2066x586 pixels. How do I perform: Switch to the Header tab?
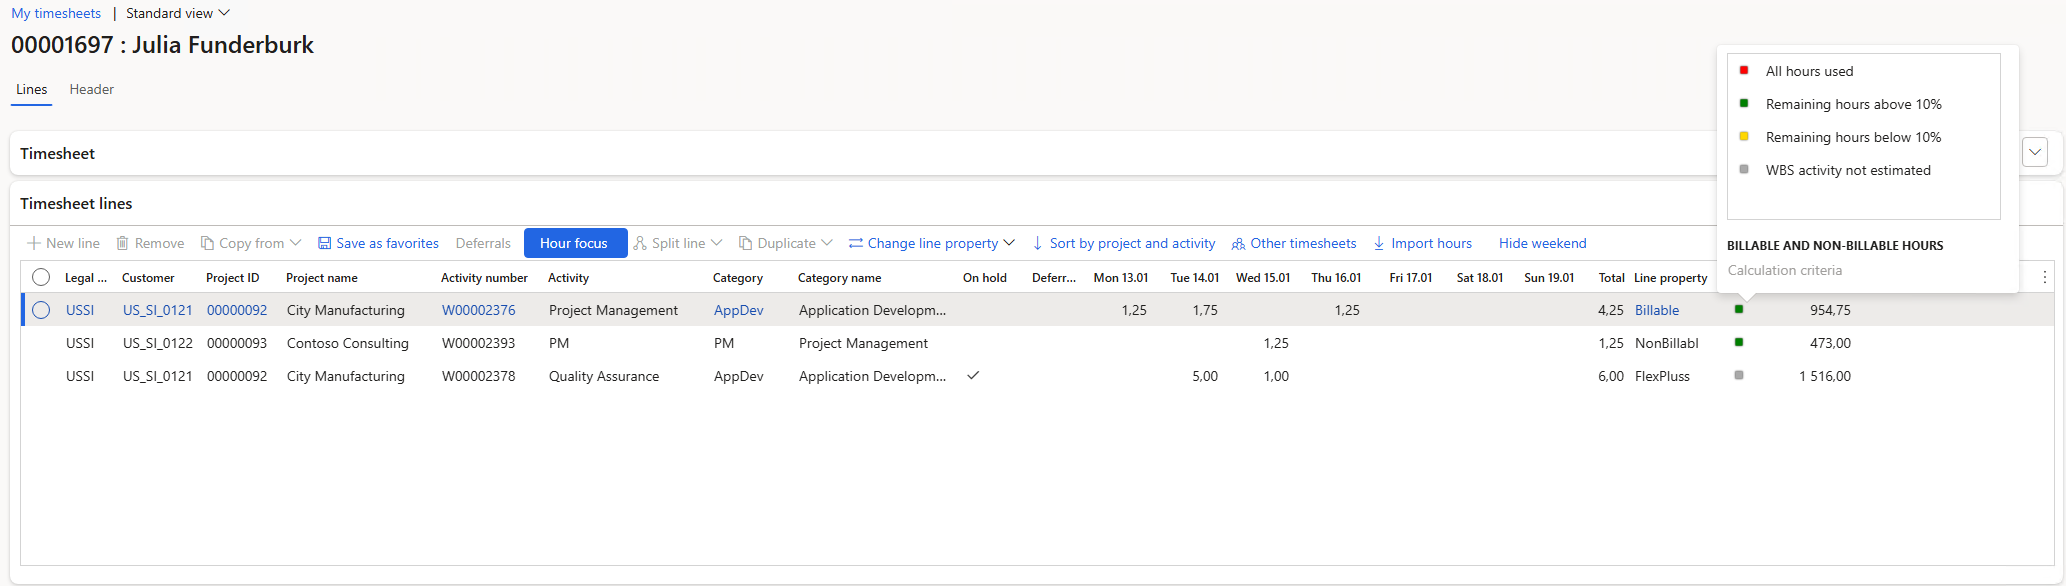(x=91, y=89)
